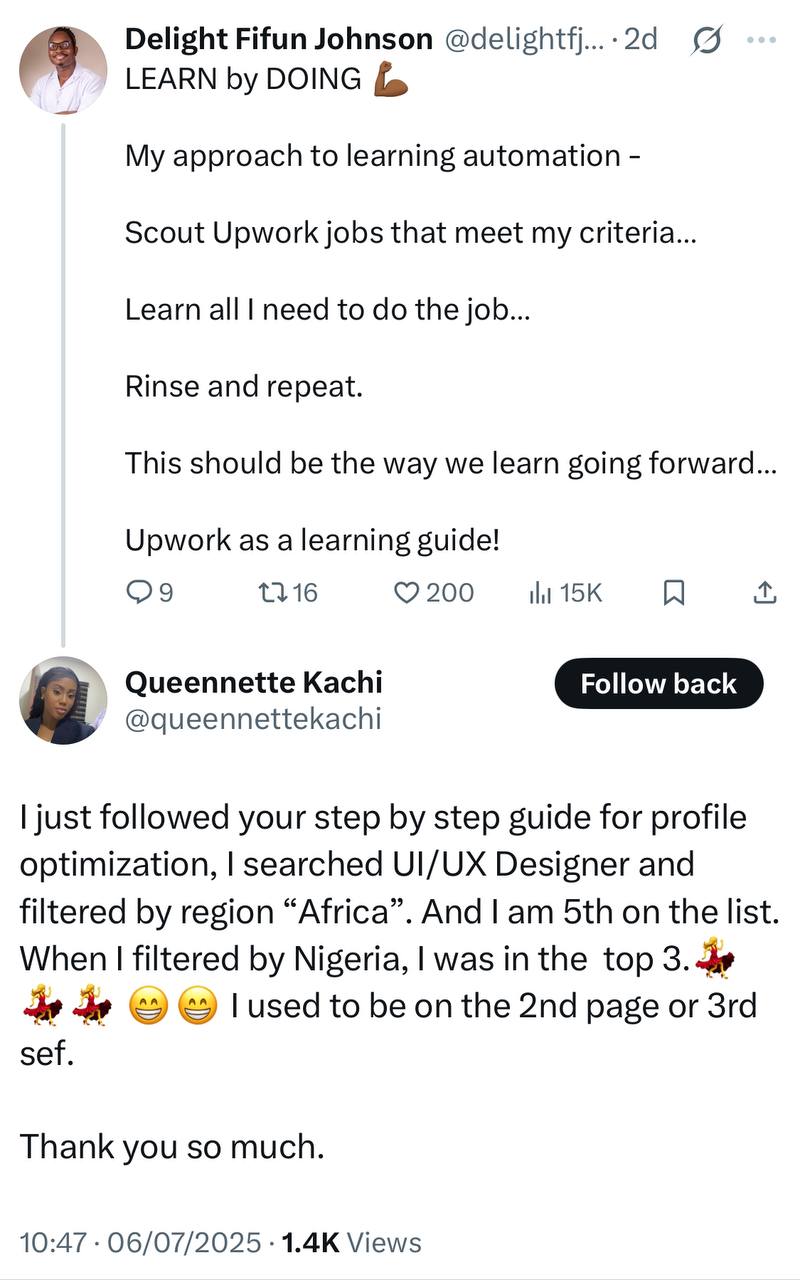Open the 2d timestamp on the tweet
Viewport: 800px width, 1280px height.
tap(640, 40)
